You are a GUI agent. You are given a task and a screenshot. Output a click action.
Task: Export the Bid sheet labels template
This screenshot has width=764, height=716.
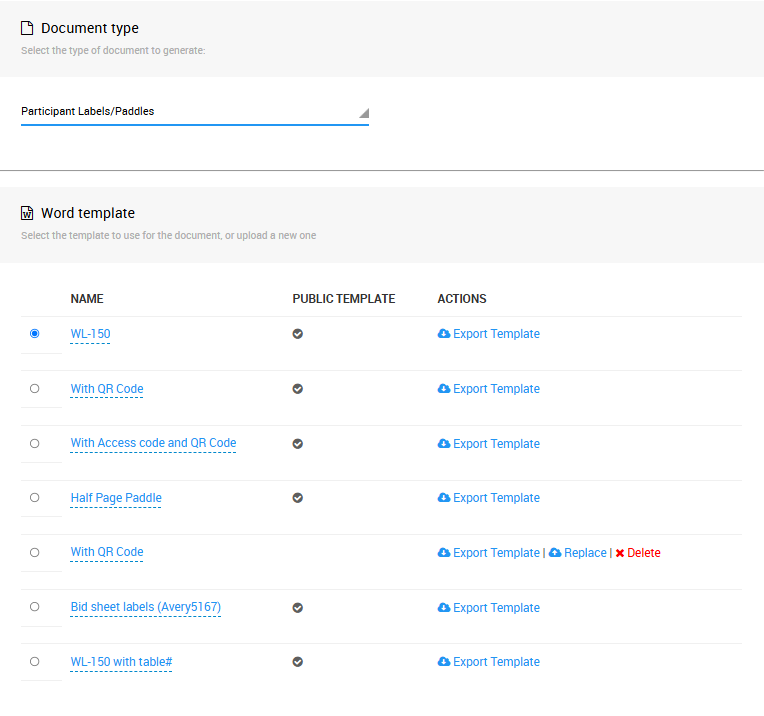(x=495, y=608)
